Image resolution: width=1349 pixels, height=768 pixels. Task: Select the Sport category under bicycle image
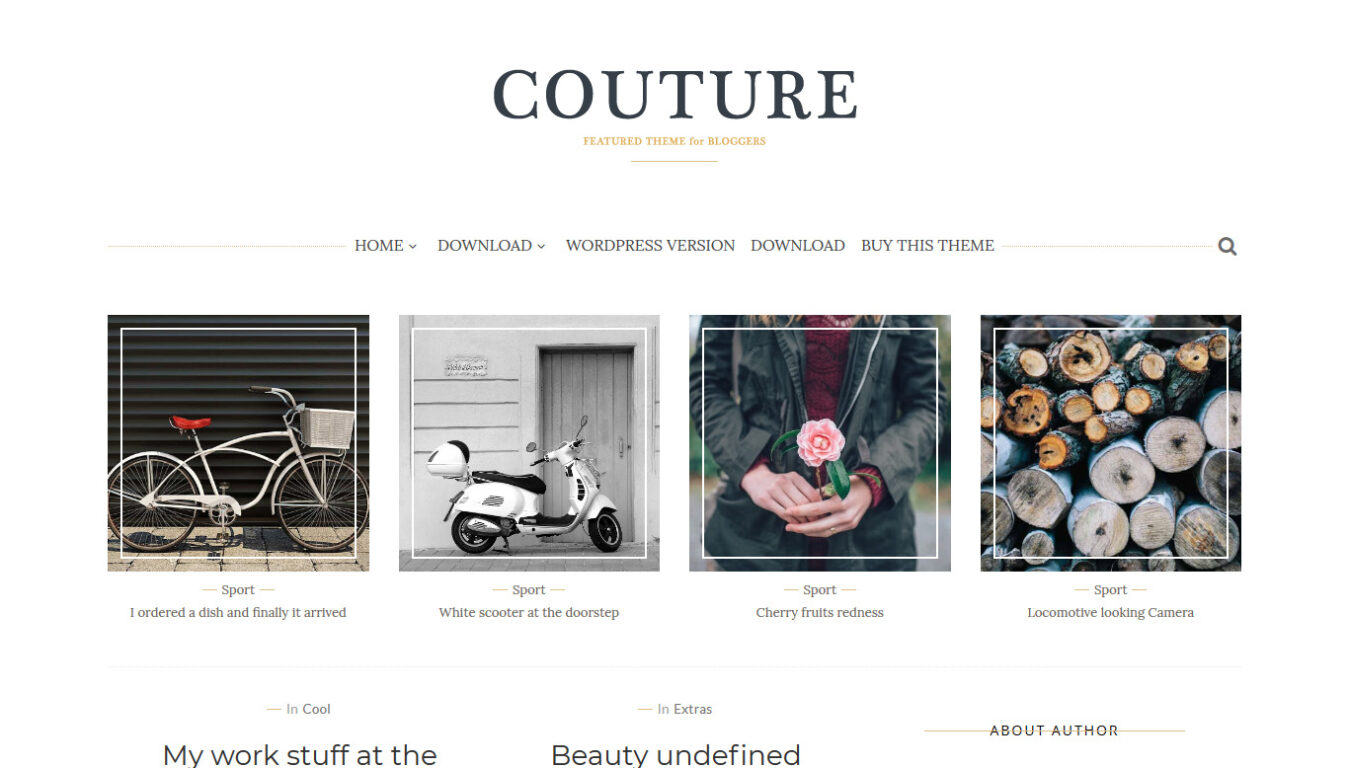click(238, 590)
